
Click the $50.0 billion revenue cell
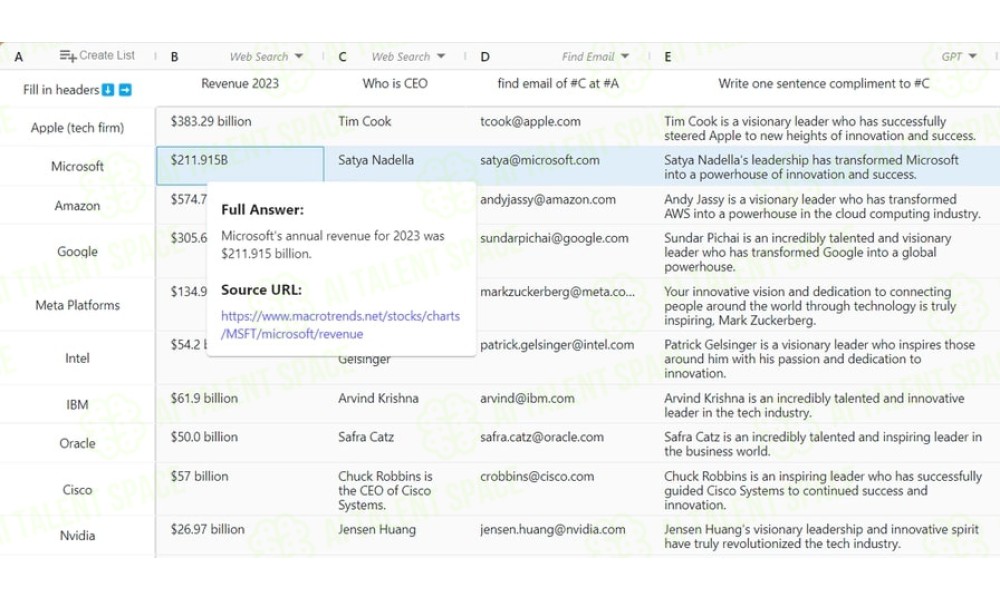click(x=240, y=443)
